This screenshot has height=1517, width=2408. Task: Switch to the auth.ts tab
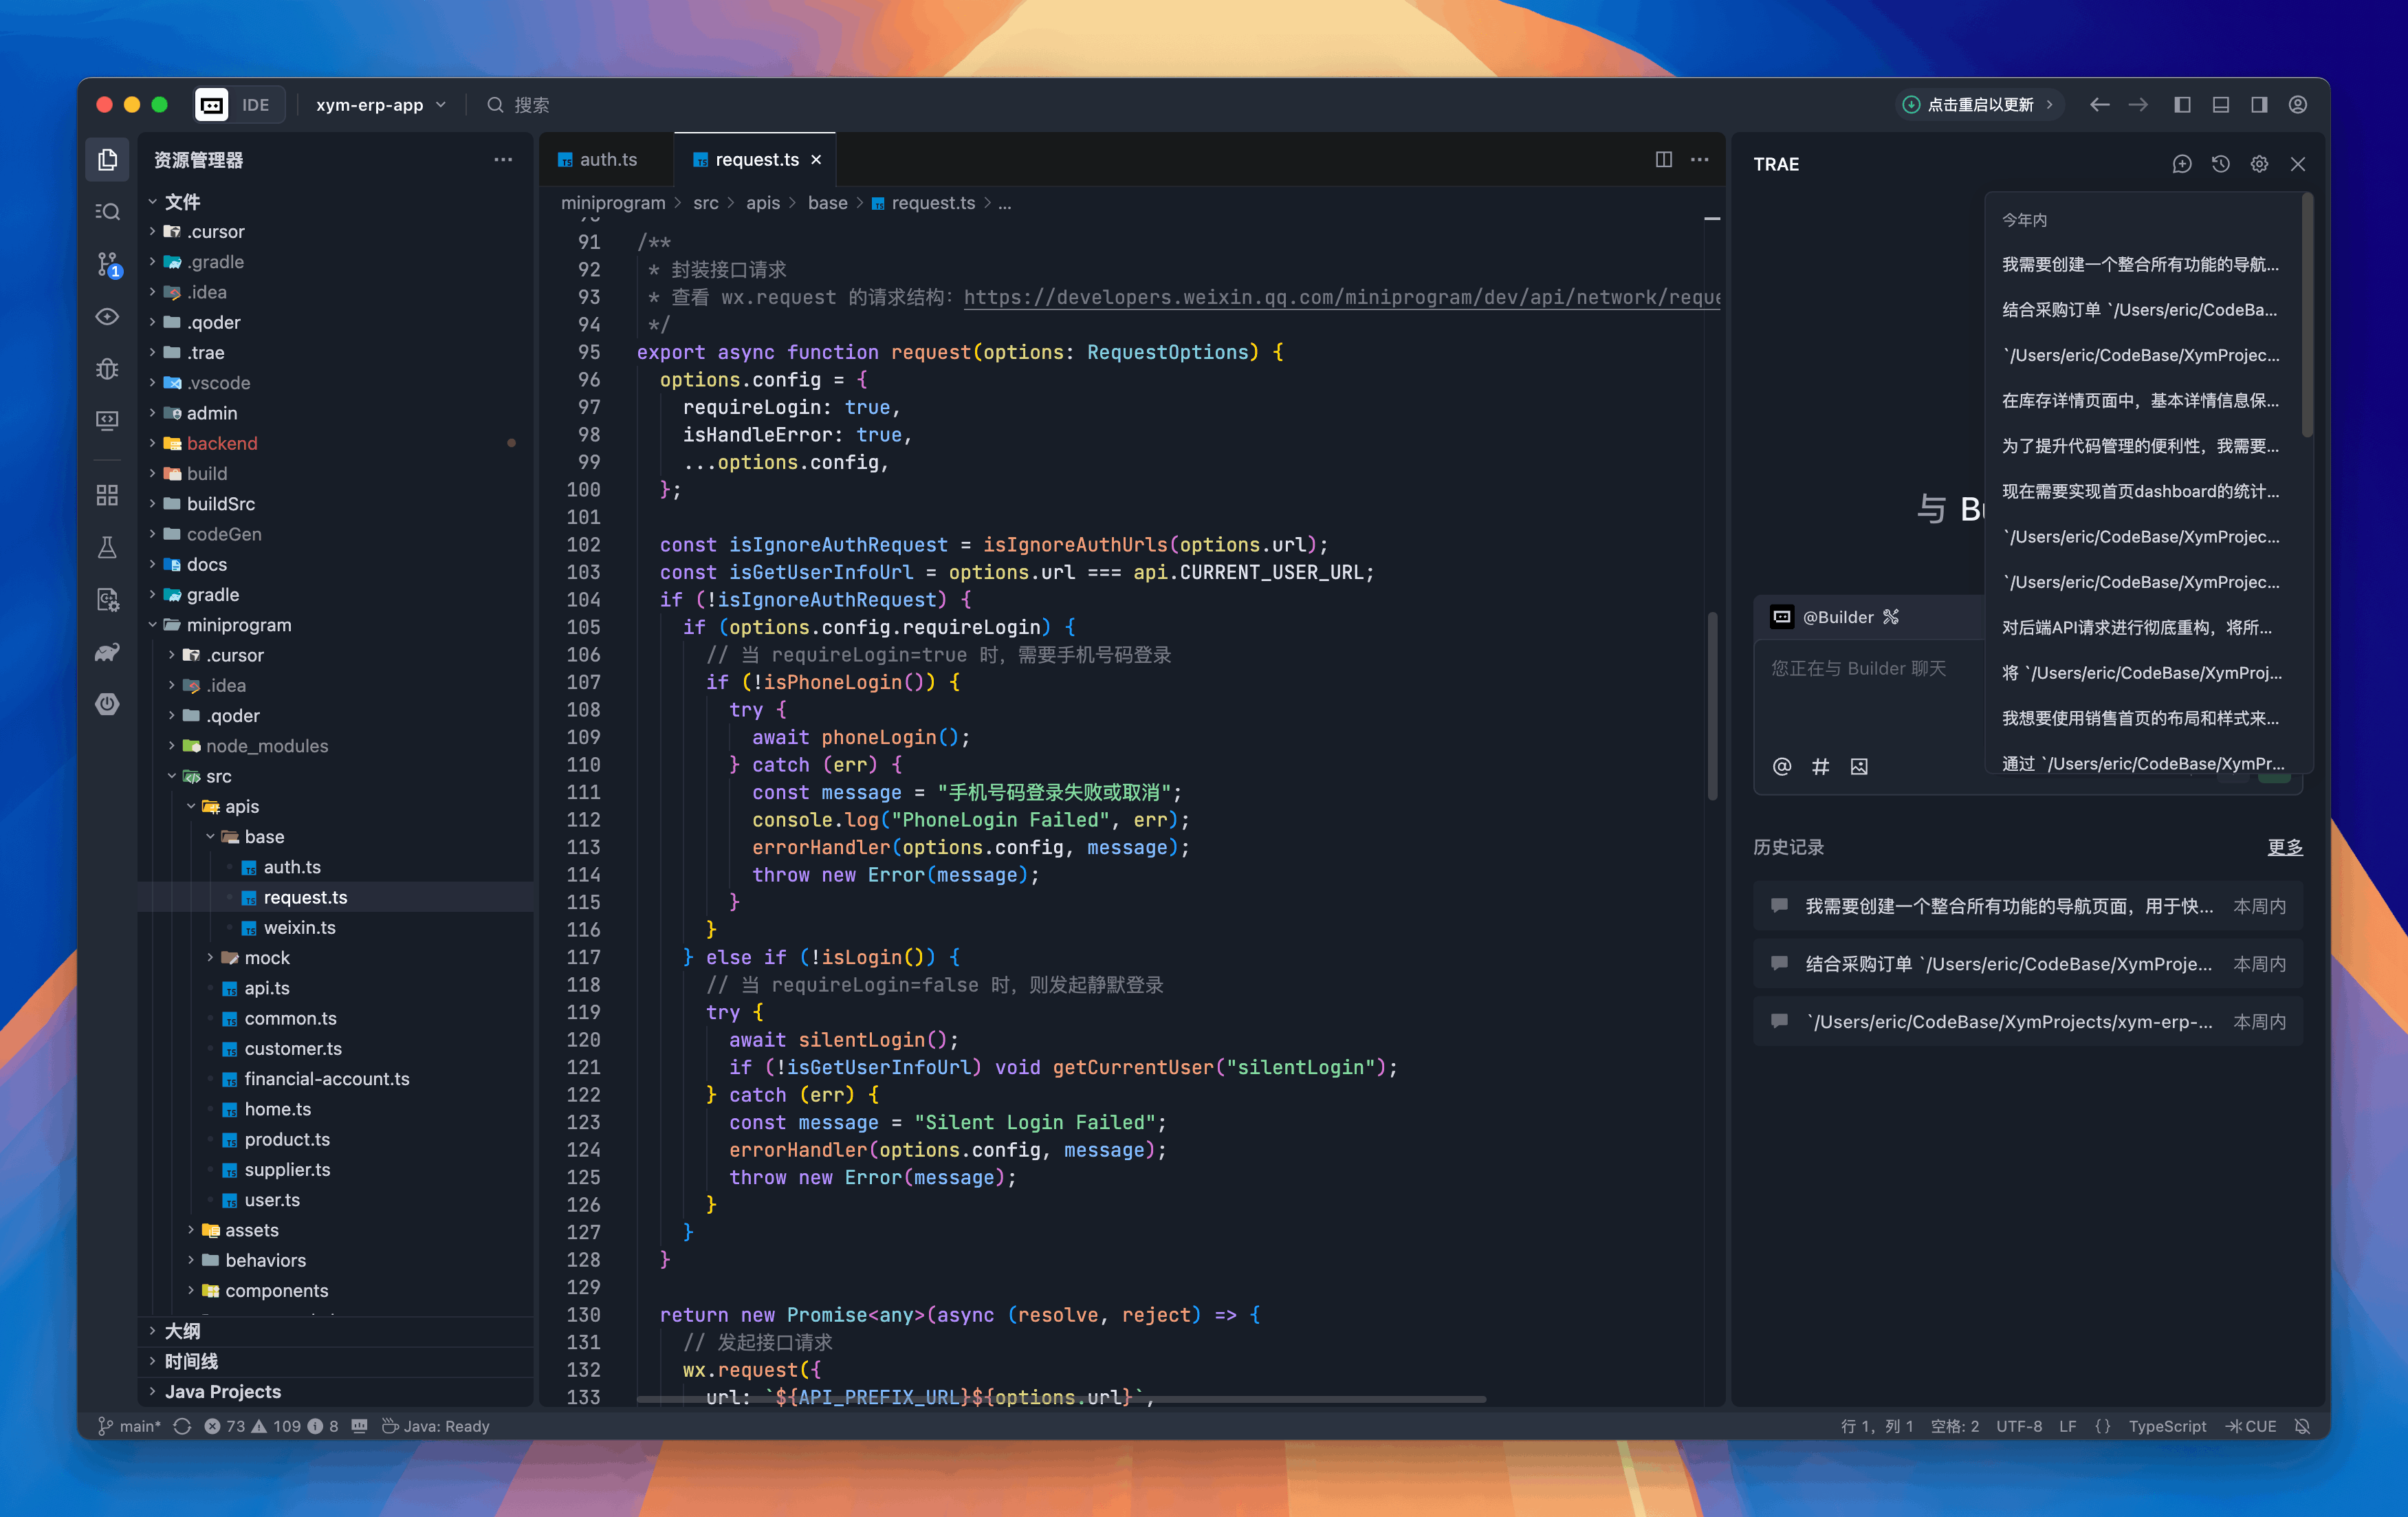pyautogui.click(x=607, y=160)
